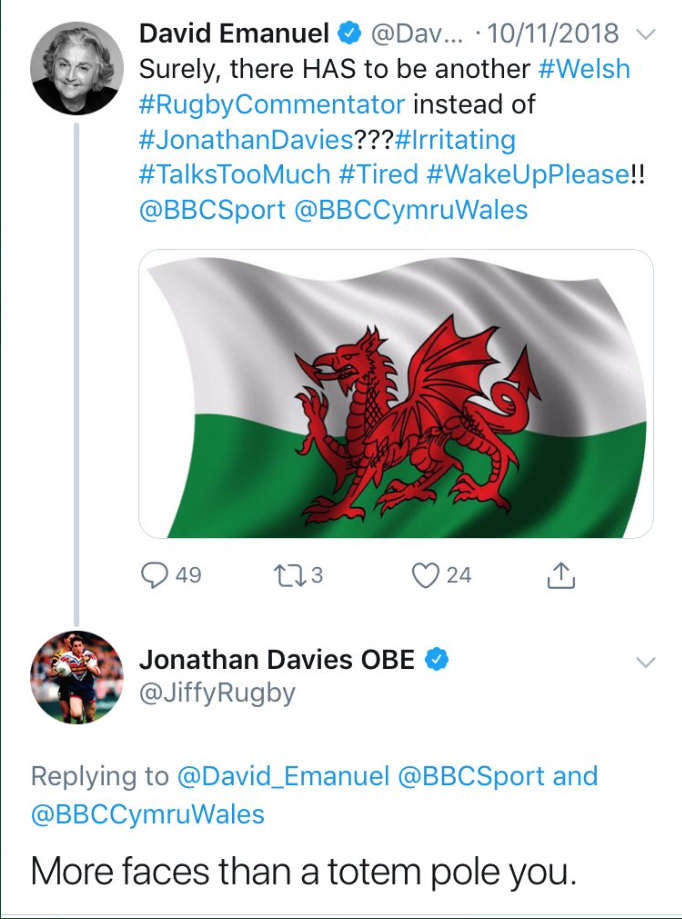Open @David_Emanuel in the replying-to line

pyautogui.click(x=284, y=776)
